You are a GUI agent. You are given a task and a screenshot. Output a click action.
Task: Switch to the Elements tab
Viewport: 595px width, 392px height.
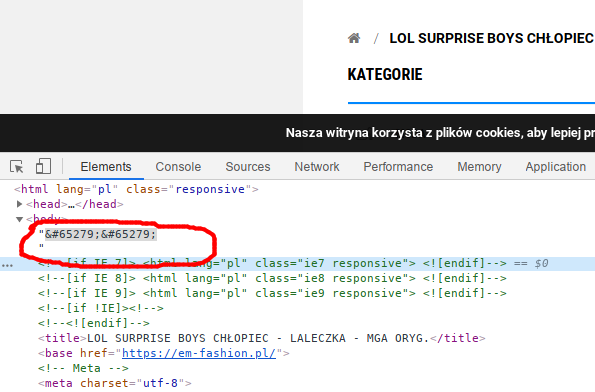tap(106, 167)
